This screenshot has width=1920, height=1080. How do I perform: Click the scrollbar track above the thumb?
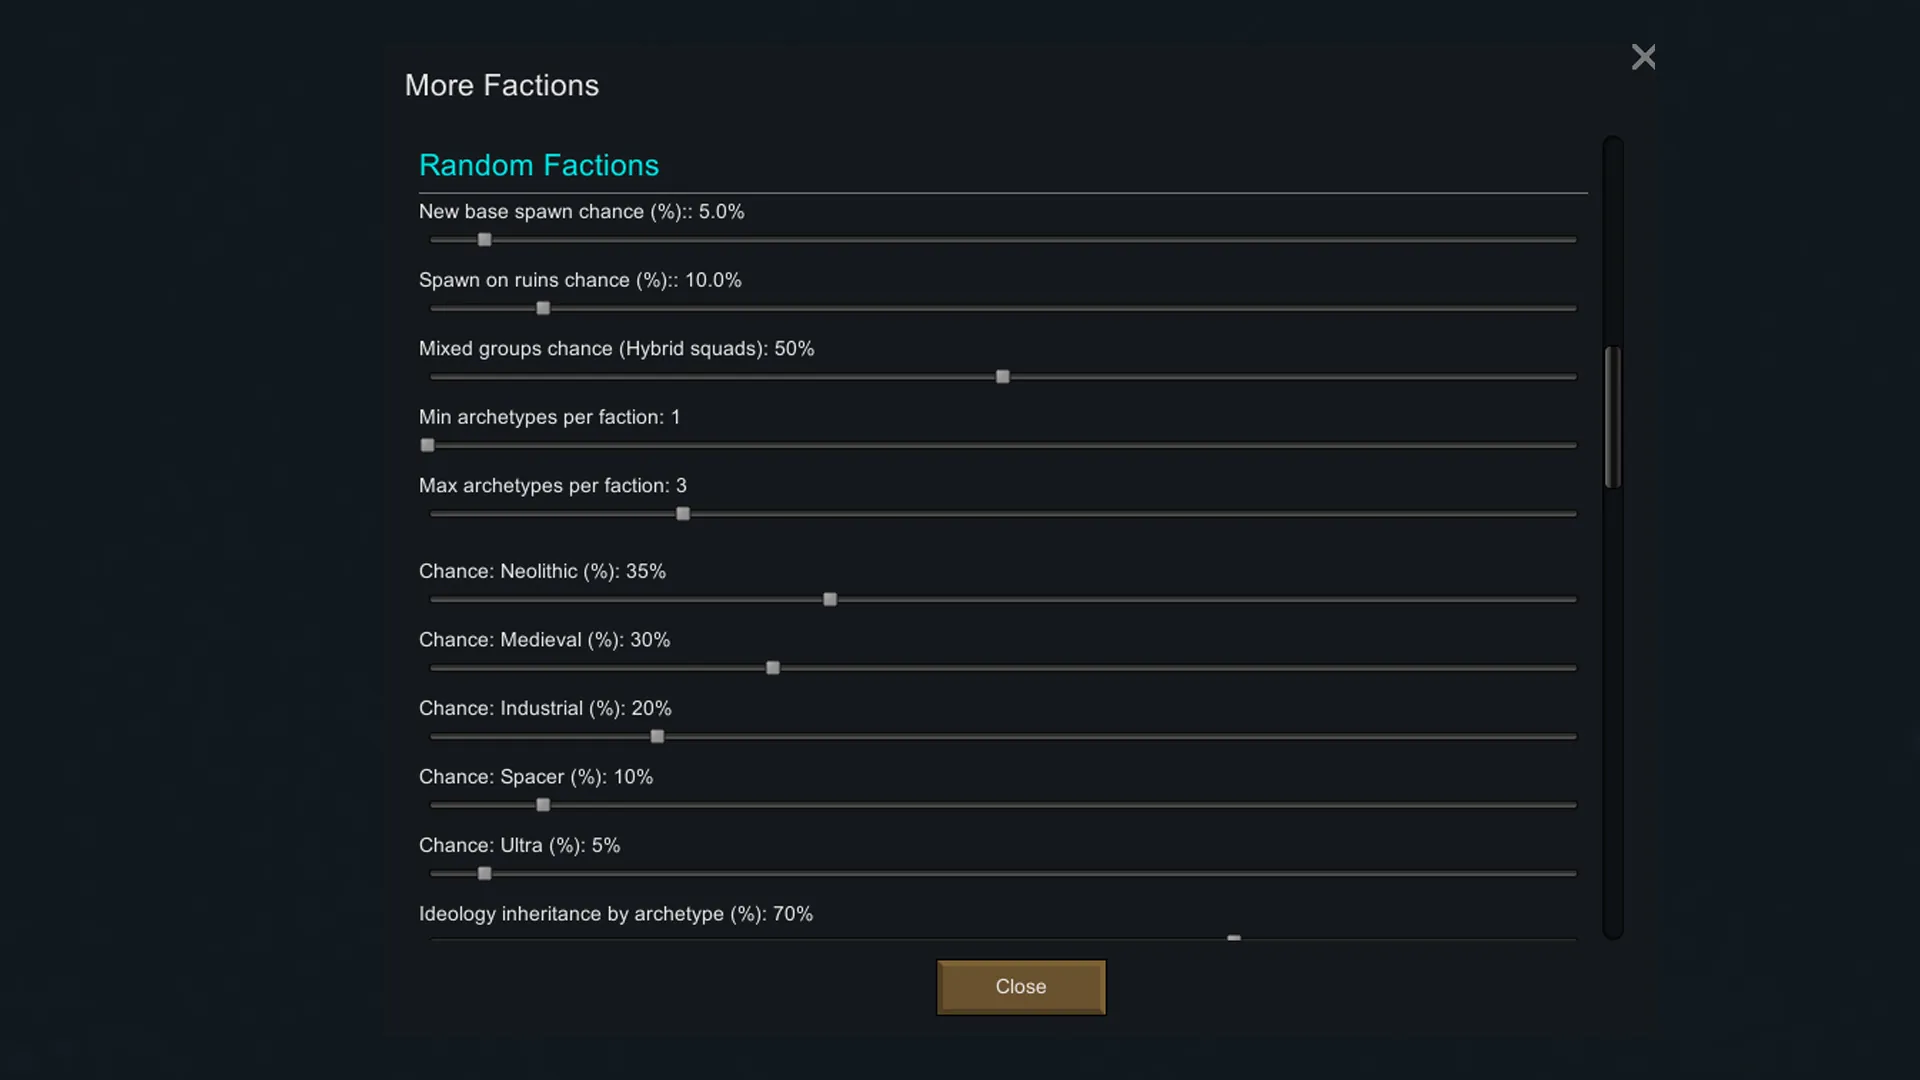[1612, 240]
